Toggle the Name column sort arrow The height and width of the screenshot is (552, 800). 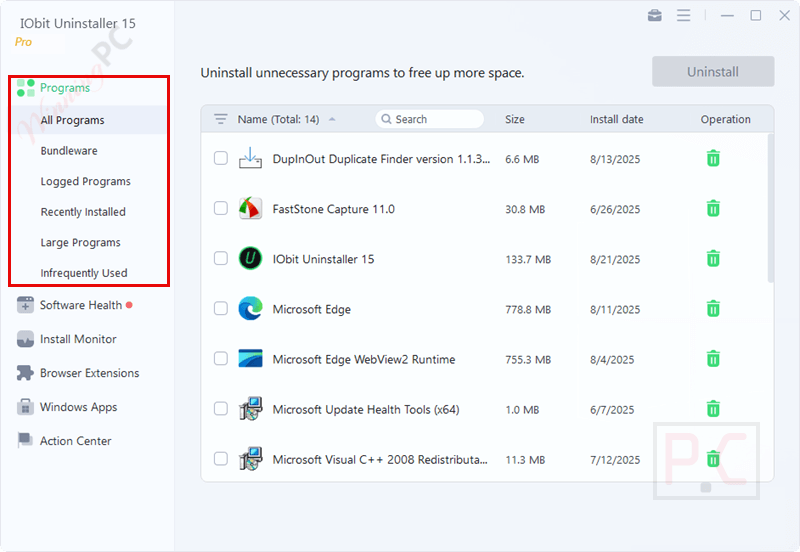click(332, 119)
